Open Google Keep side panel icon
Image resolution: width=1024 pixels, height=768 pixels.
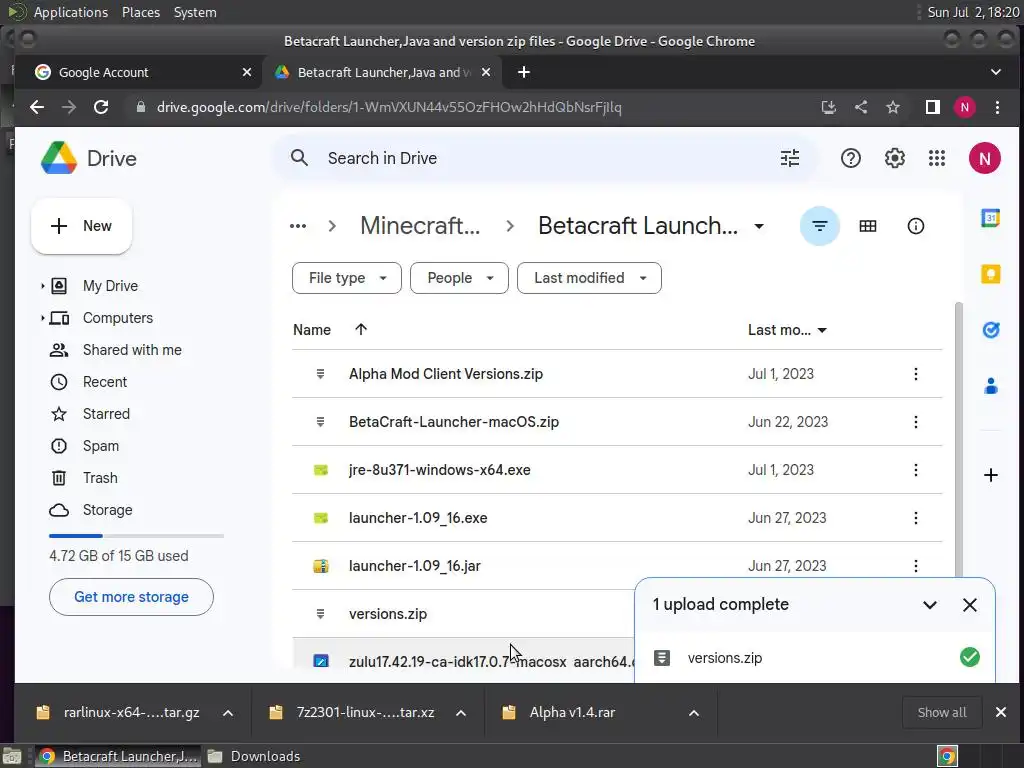click(991, 274)
